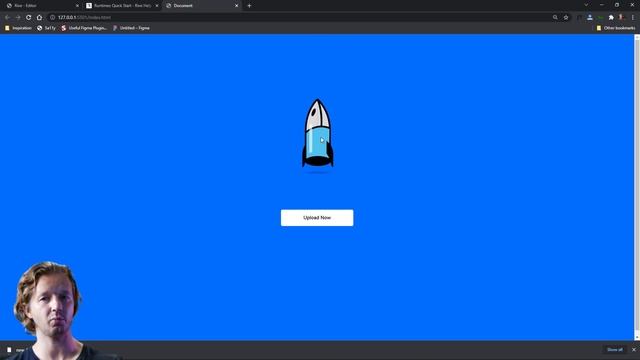Click the Upload Now button
This screenshot has height=360, width=640.
[317, 218]
